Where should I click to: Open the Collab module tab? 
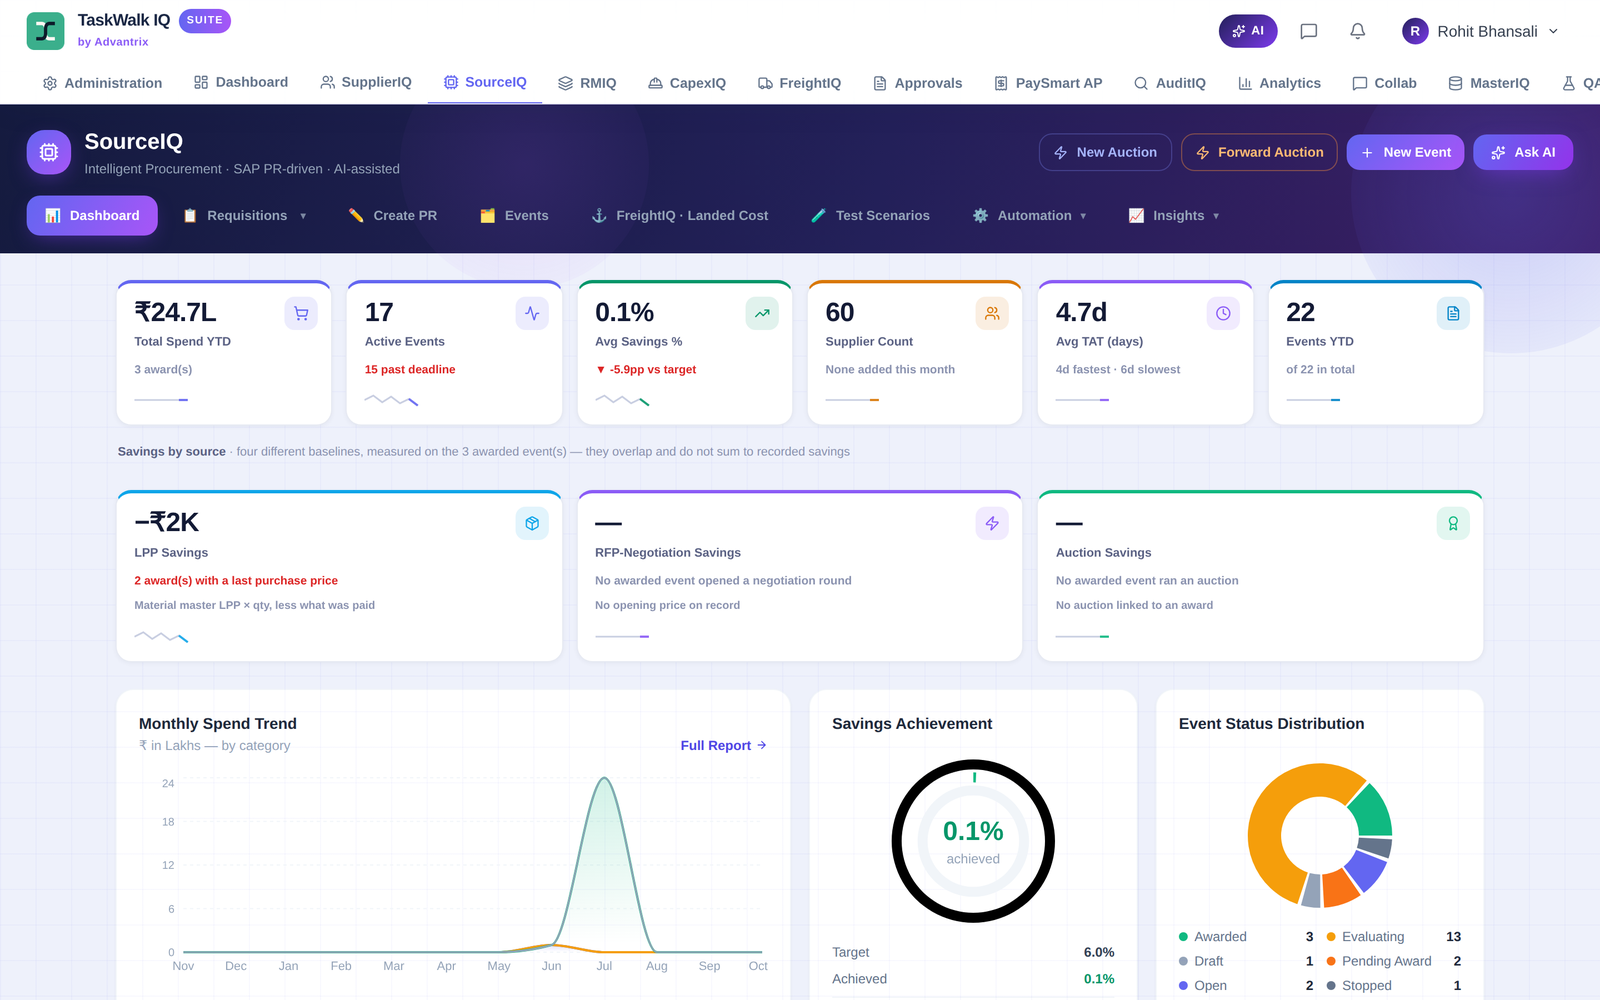pos(1384,83)
